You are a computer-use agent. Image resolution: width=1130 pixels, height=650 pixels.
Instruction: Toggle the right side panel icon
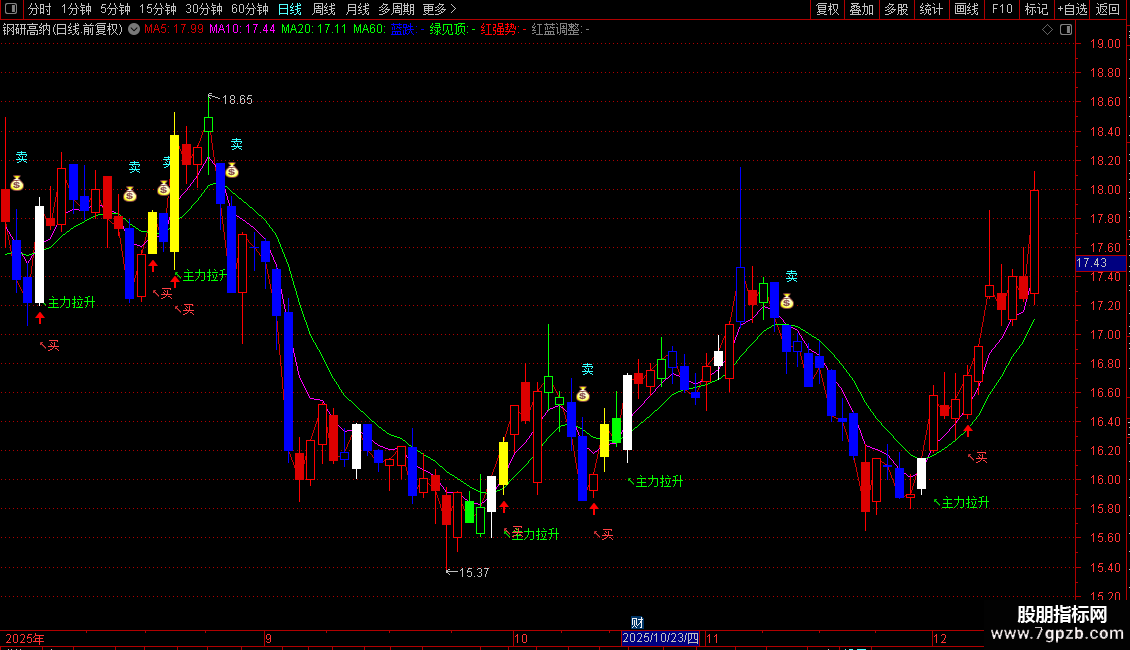(x=1066, y=30)
